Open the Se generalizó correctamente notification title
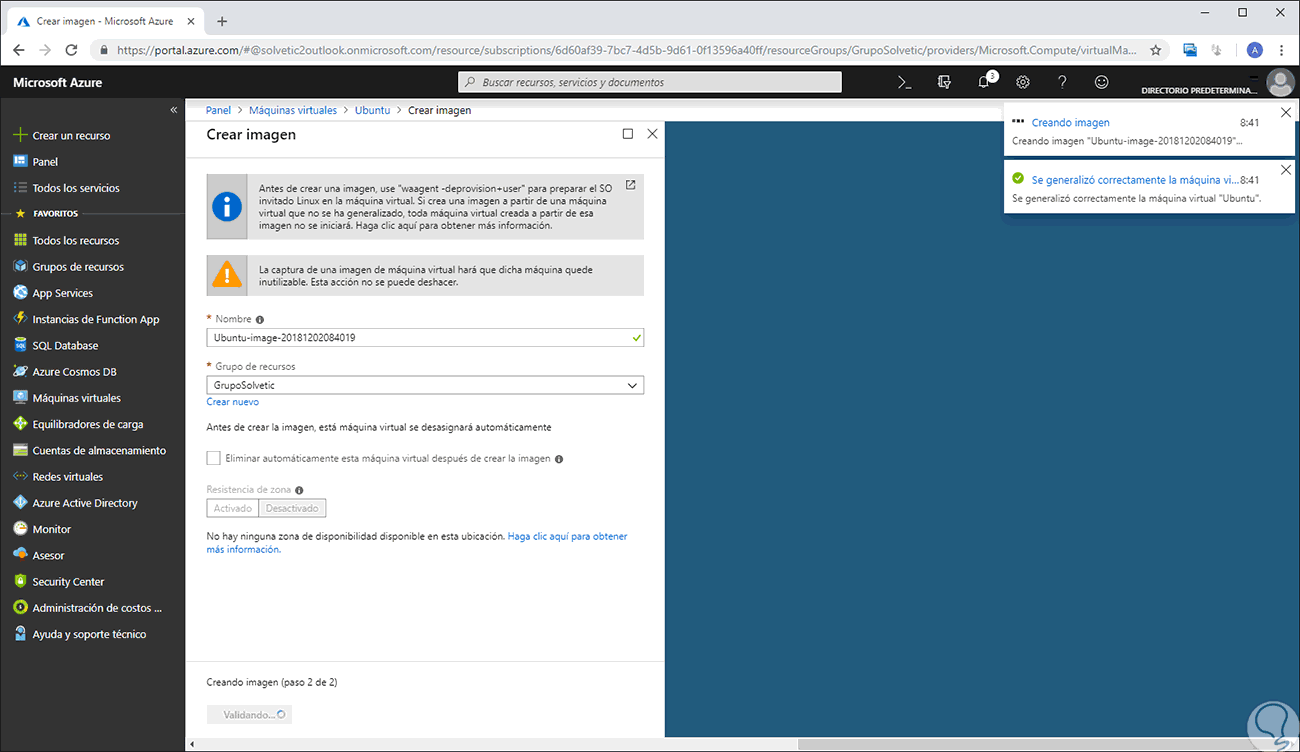1300x752 pixels. click(1133, 180)
